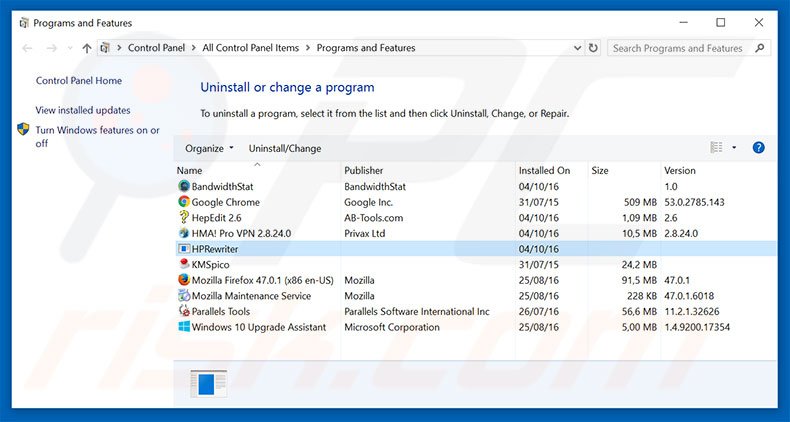This screenshot has width=790, height=422.
Task: Click the Programs and Features title icon
Action: [x=23, y=23]
